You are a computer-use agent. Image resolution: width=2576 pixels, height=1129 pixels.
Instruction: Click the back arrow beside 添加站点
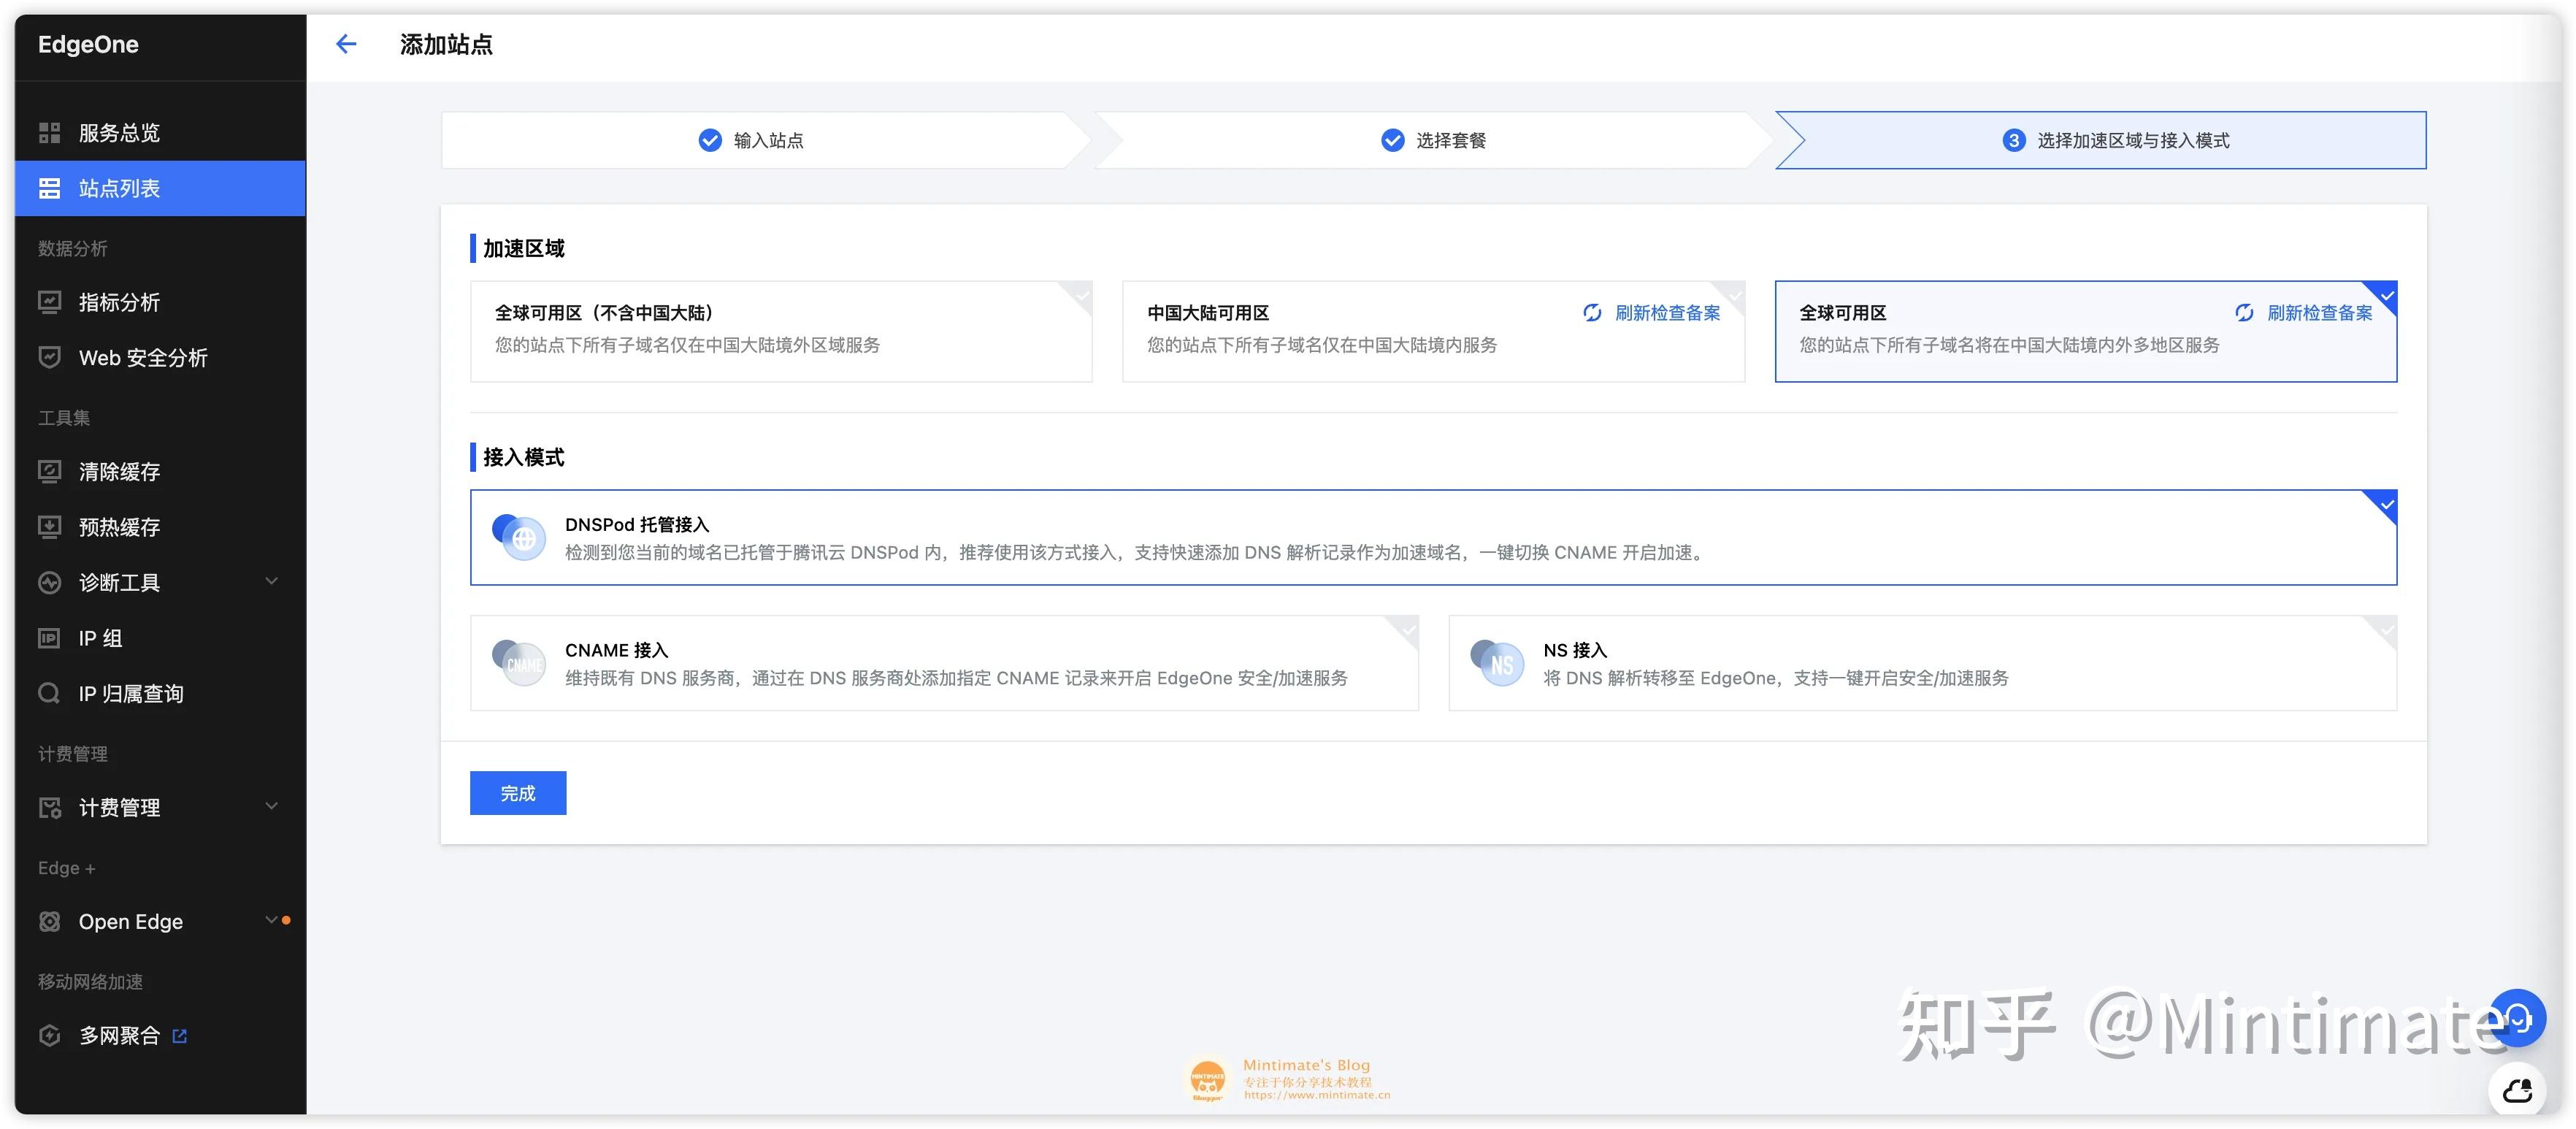click(x=346, y=44)
